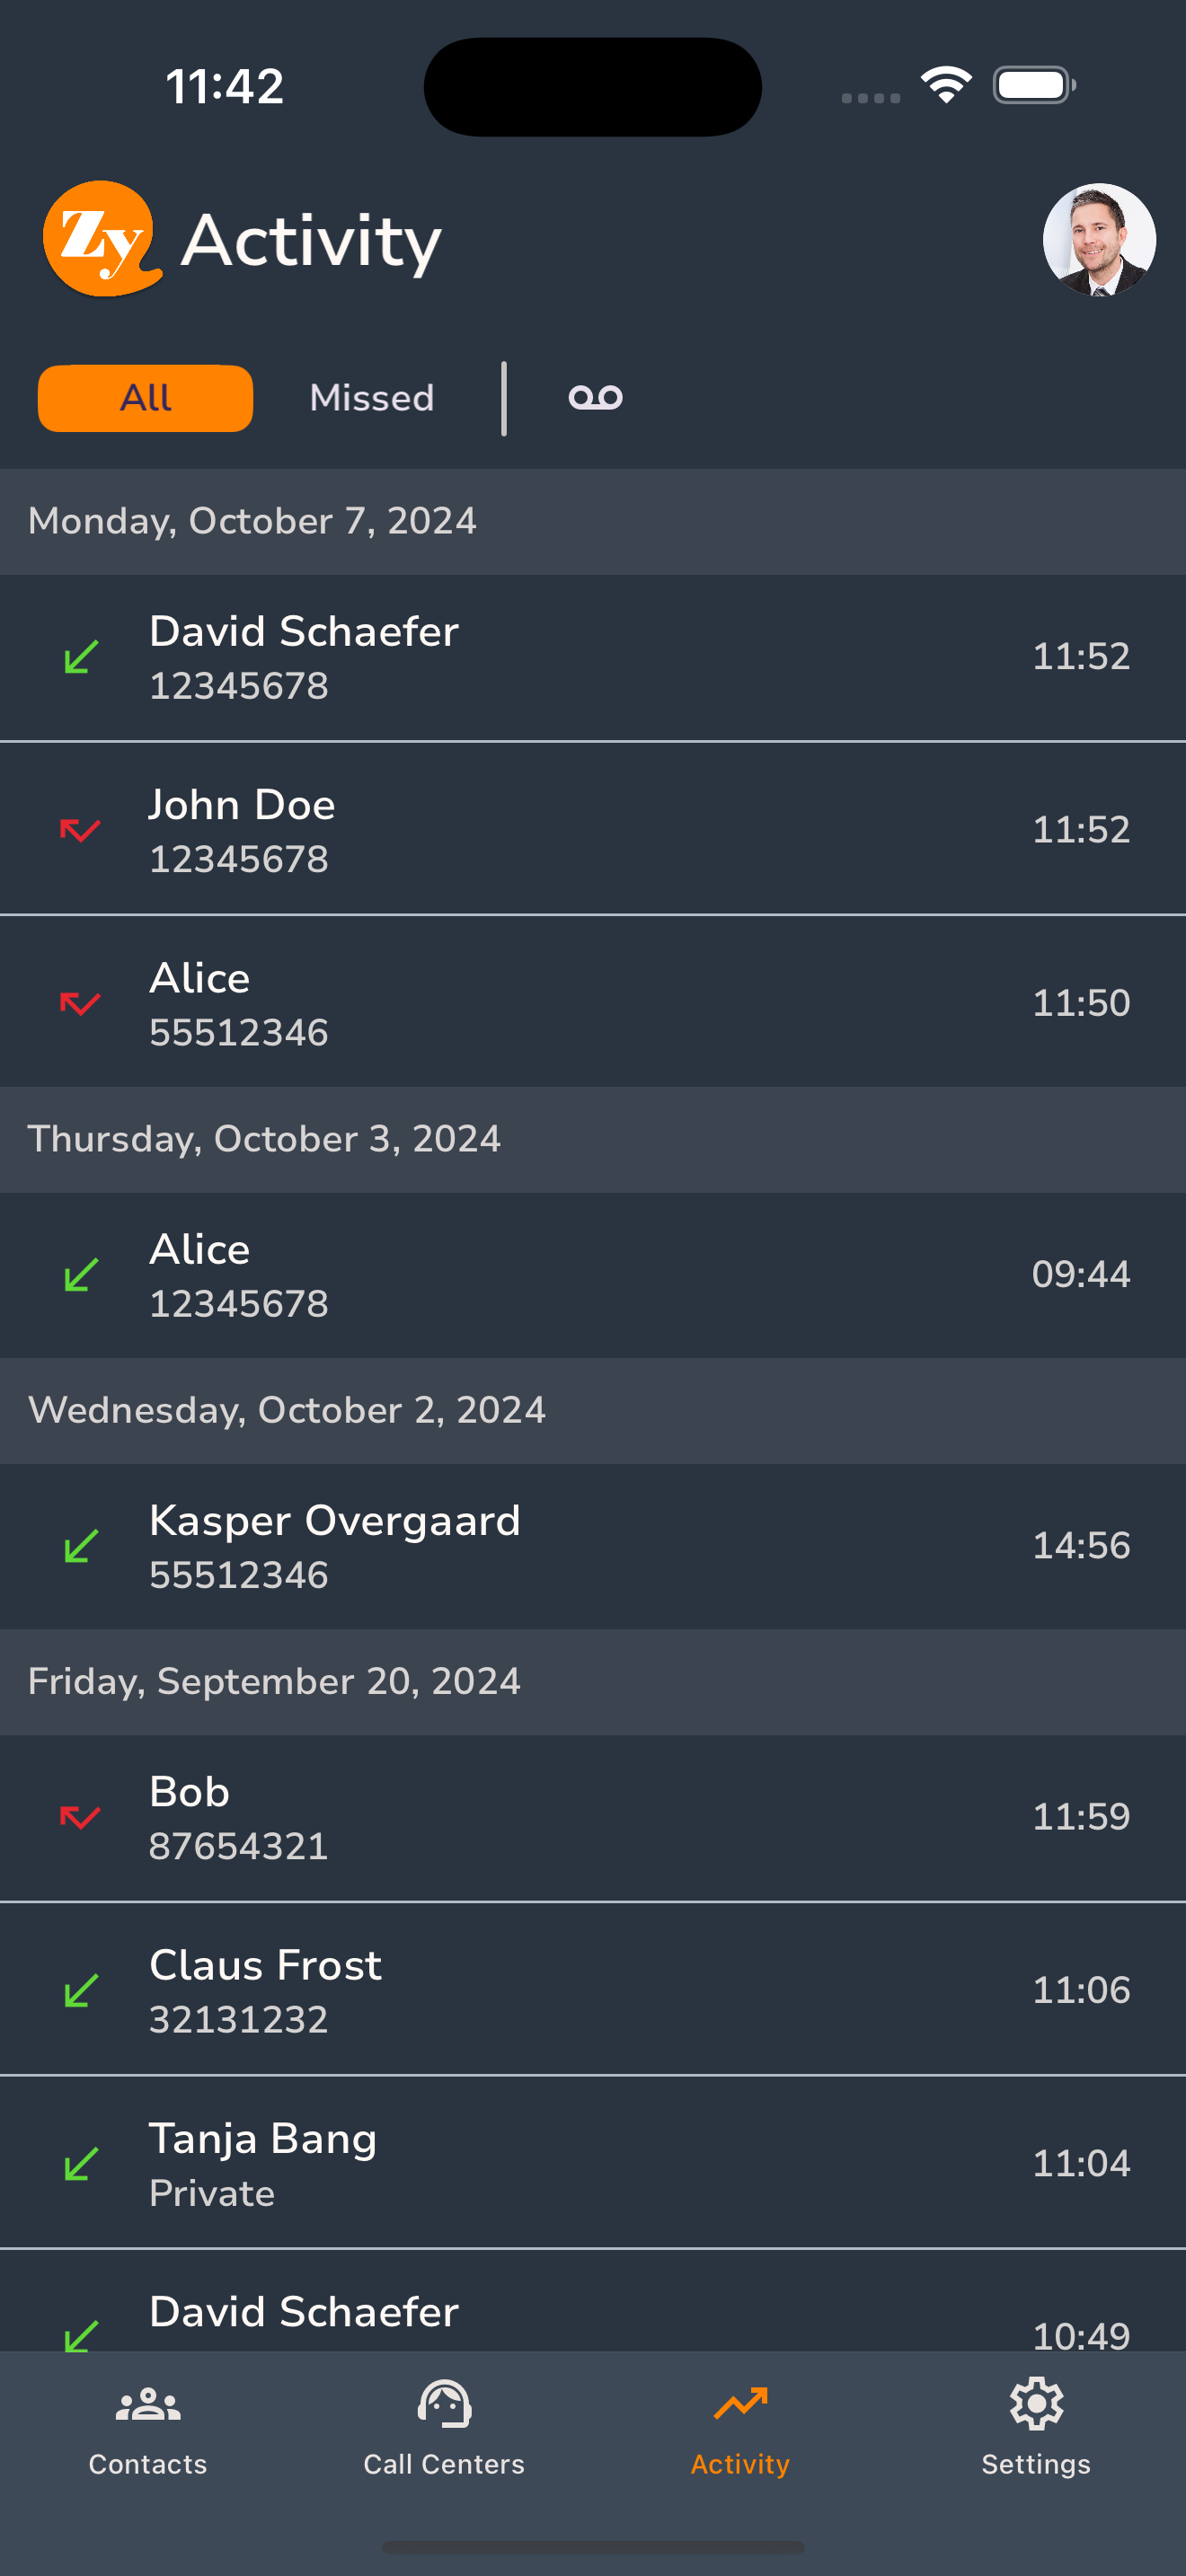Go to the Call Centers headset icon
Screen dimensions: 1186x2576
pyautogui.click(x=444, y=2404)
